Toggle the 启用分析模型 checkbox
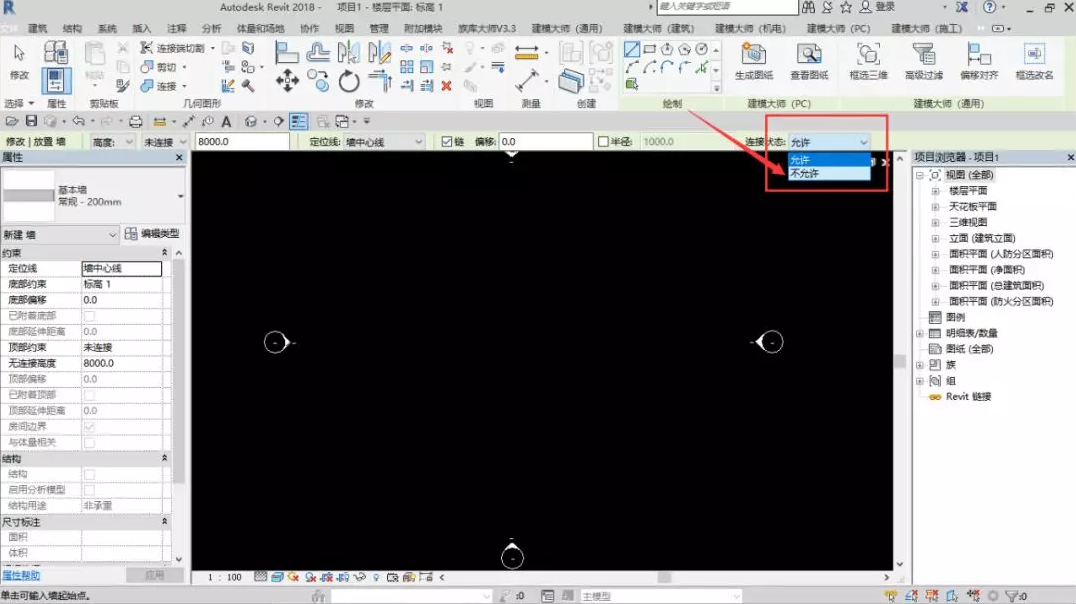Screen dimensions: 1076x604 pos(89,489)
